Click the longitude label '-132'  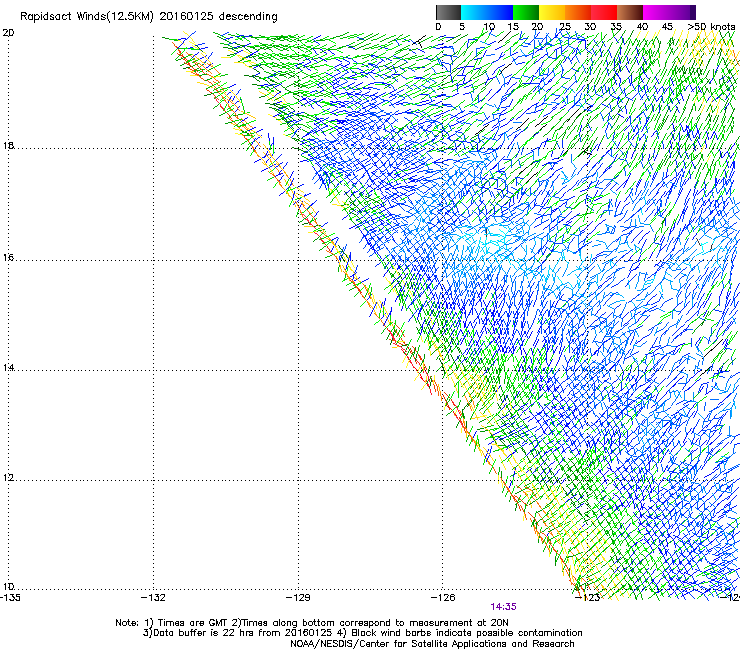click(x=153, y=598)
